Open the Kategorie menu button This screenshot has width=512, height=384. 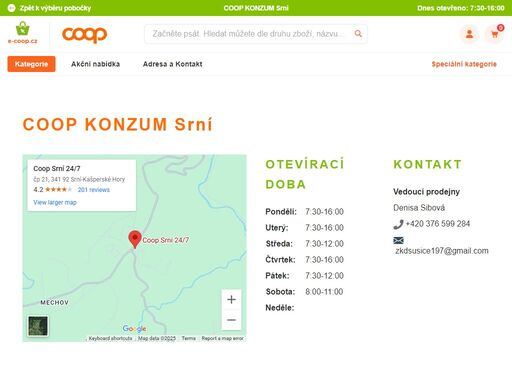coord(31,64)
